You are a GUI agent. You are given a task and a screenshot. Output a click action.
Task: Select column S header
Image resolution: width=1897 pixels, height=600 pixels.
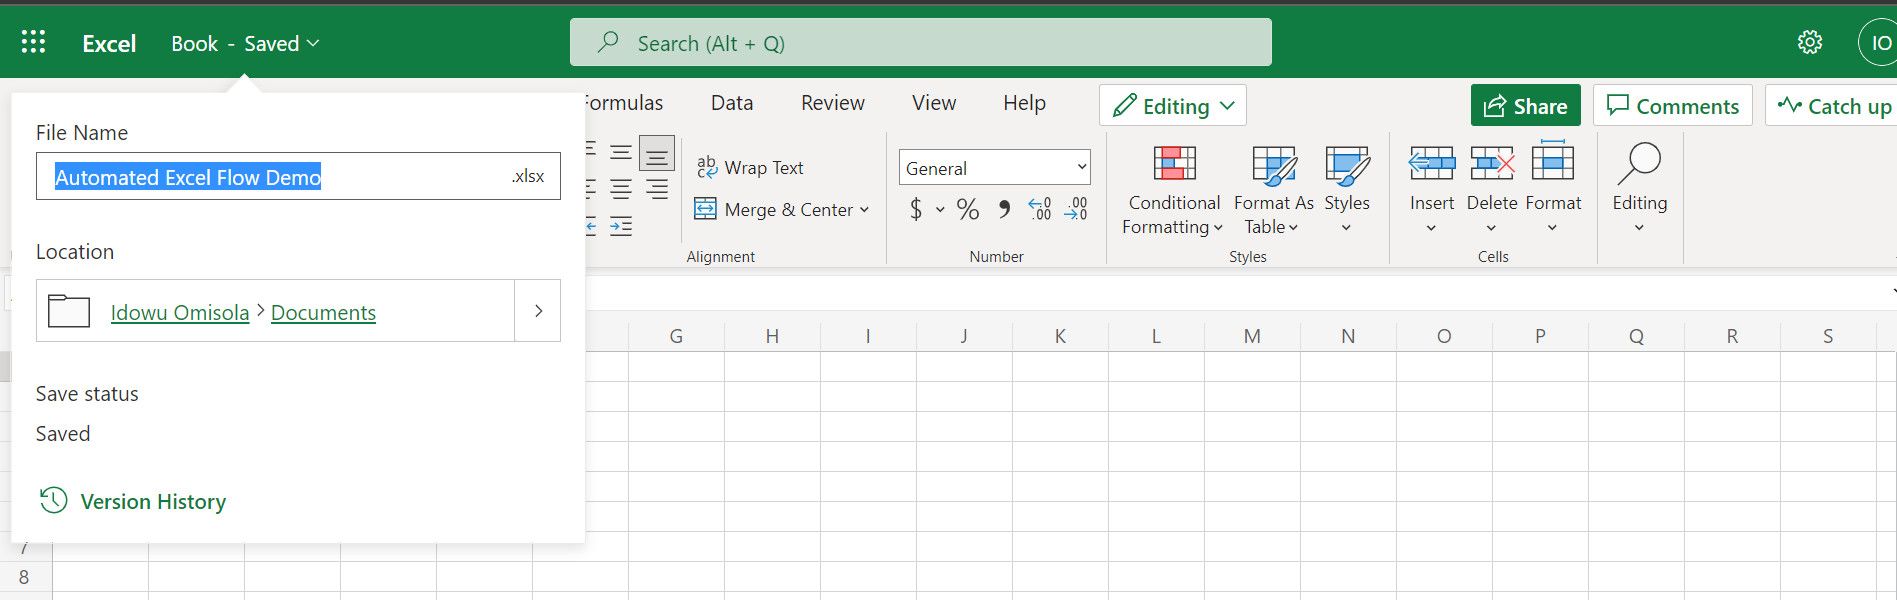(1828, 336)
